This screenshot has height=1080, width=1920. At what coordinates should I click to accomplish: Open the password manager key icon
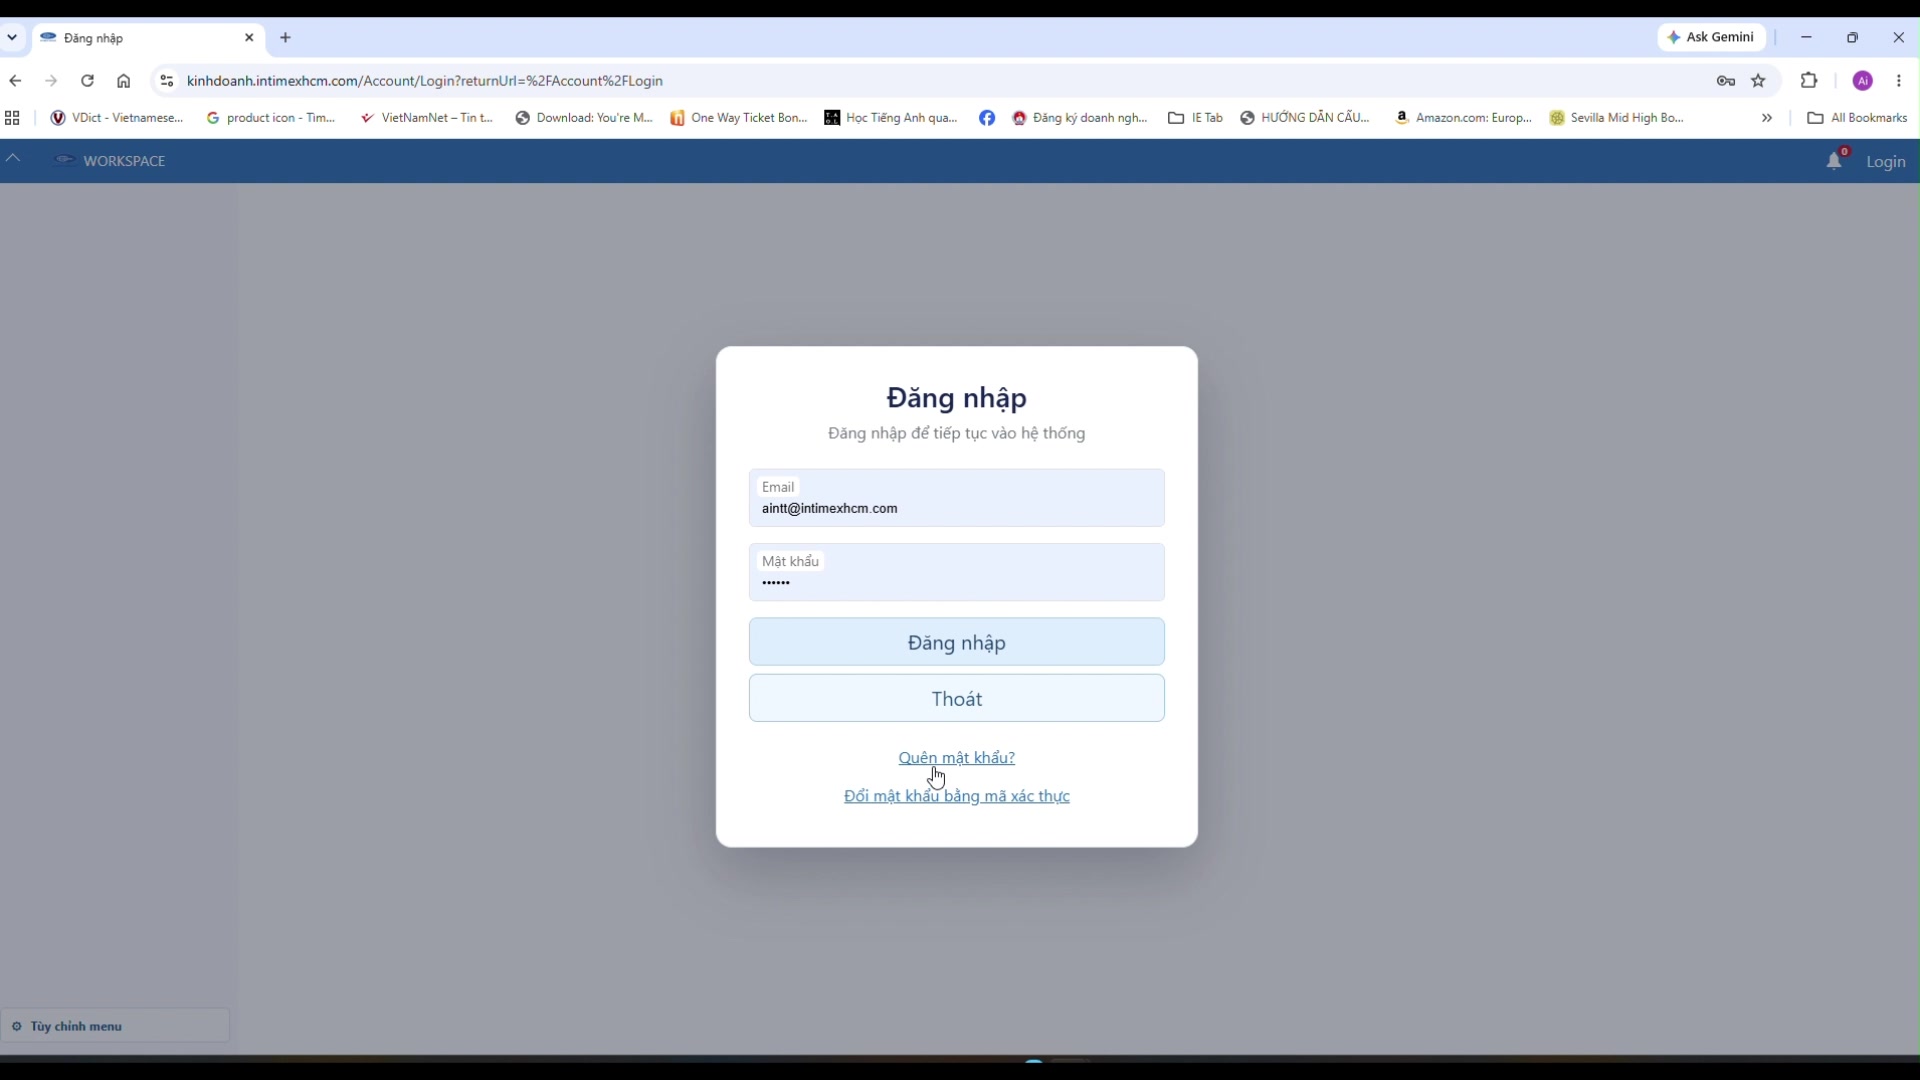click(x=1726, y=81)
